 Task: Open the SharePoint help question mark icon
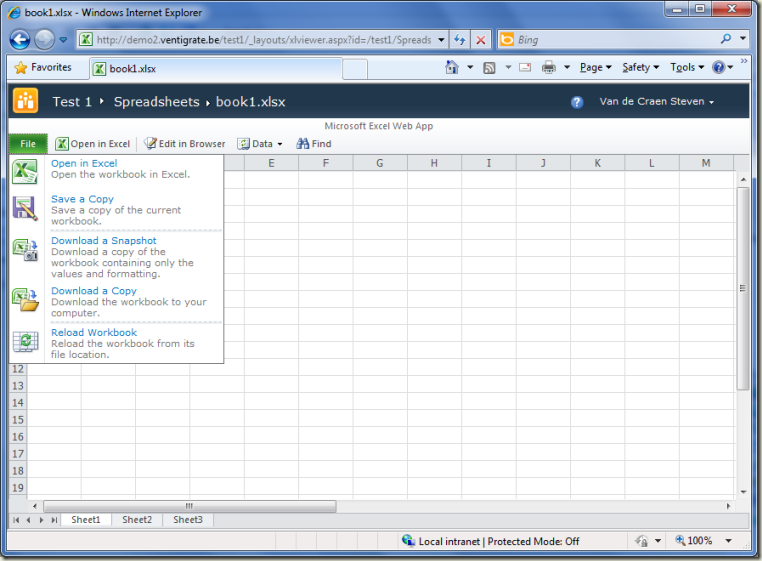point(576,102)
